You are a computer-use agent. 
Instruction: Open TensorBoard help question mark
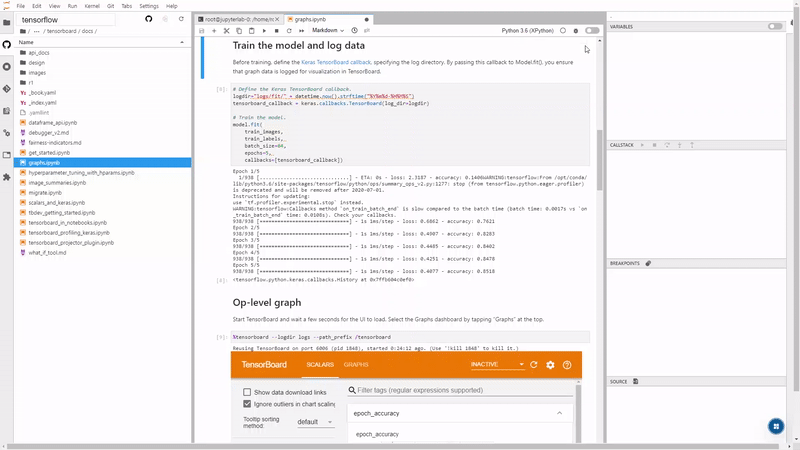[x=567, y=365]
